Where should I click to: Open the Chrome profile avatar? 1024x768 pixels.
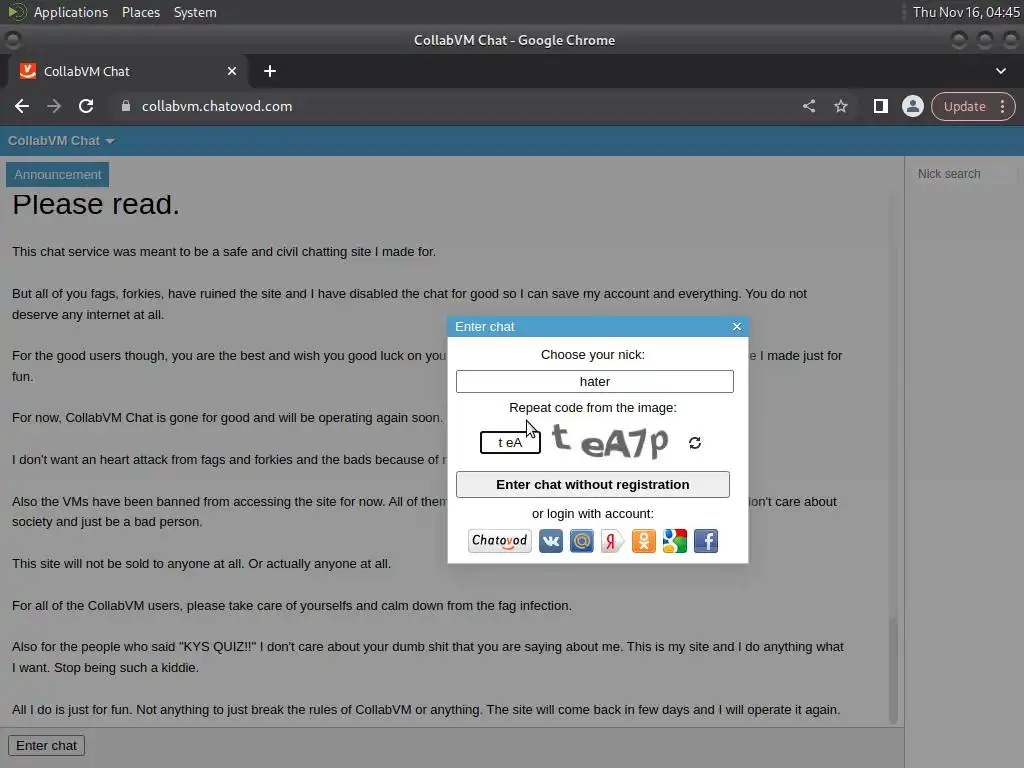click(912, 106)
